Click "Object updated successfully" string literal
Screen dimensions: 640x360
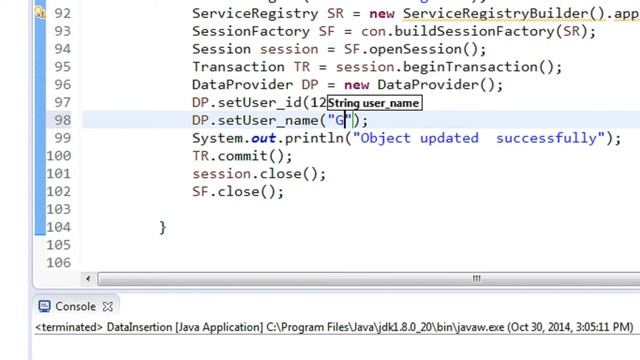479,138
